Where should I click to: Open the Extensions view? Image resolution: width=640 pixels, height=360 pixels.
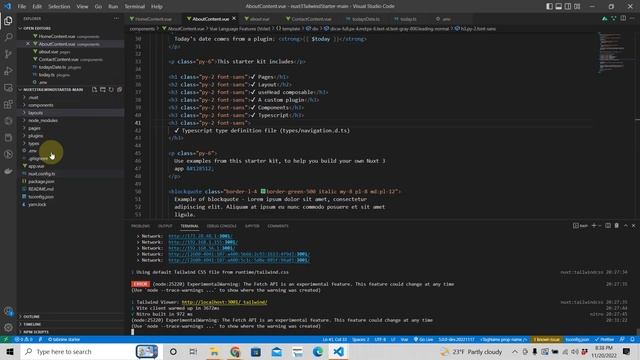[8, 104]
